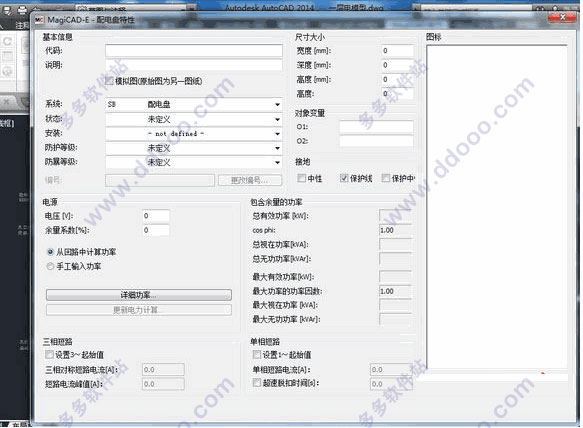
Task: Enable 设置3~起始值 checkbox
Action: [49, 355]
